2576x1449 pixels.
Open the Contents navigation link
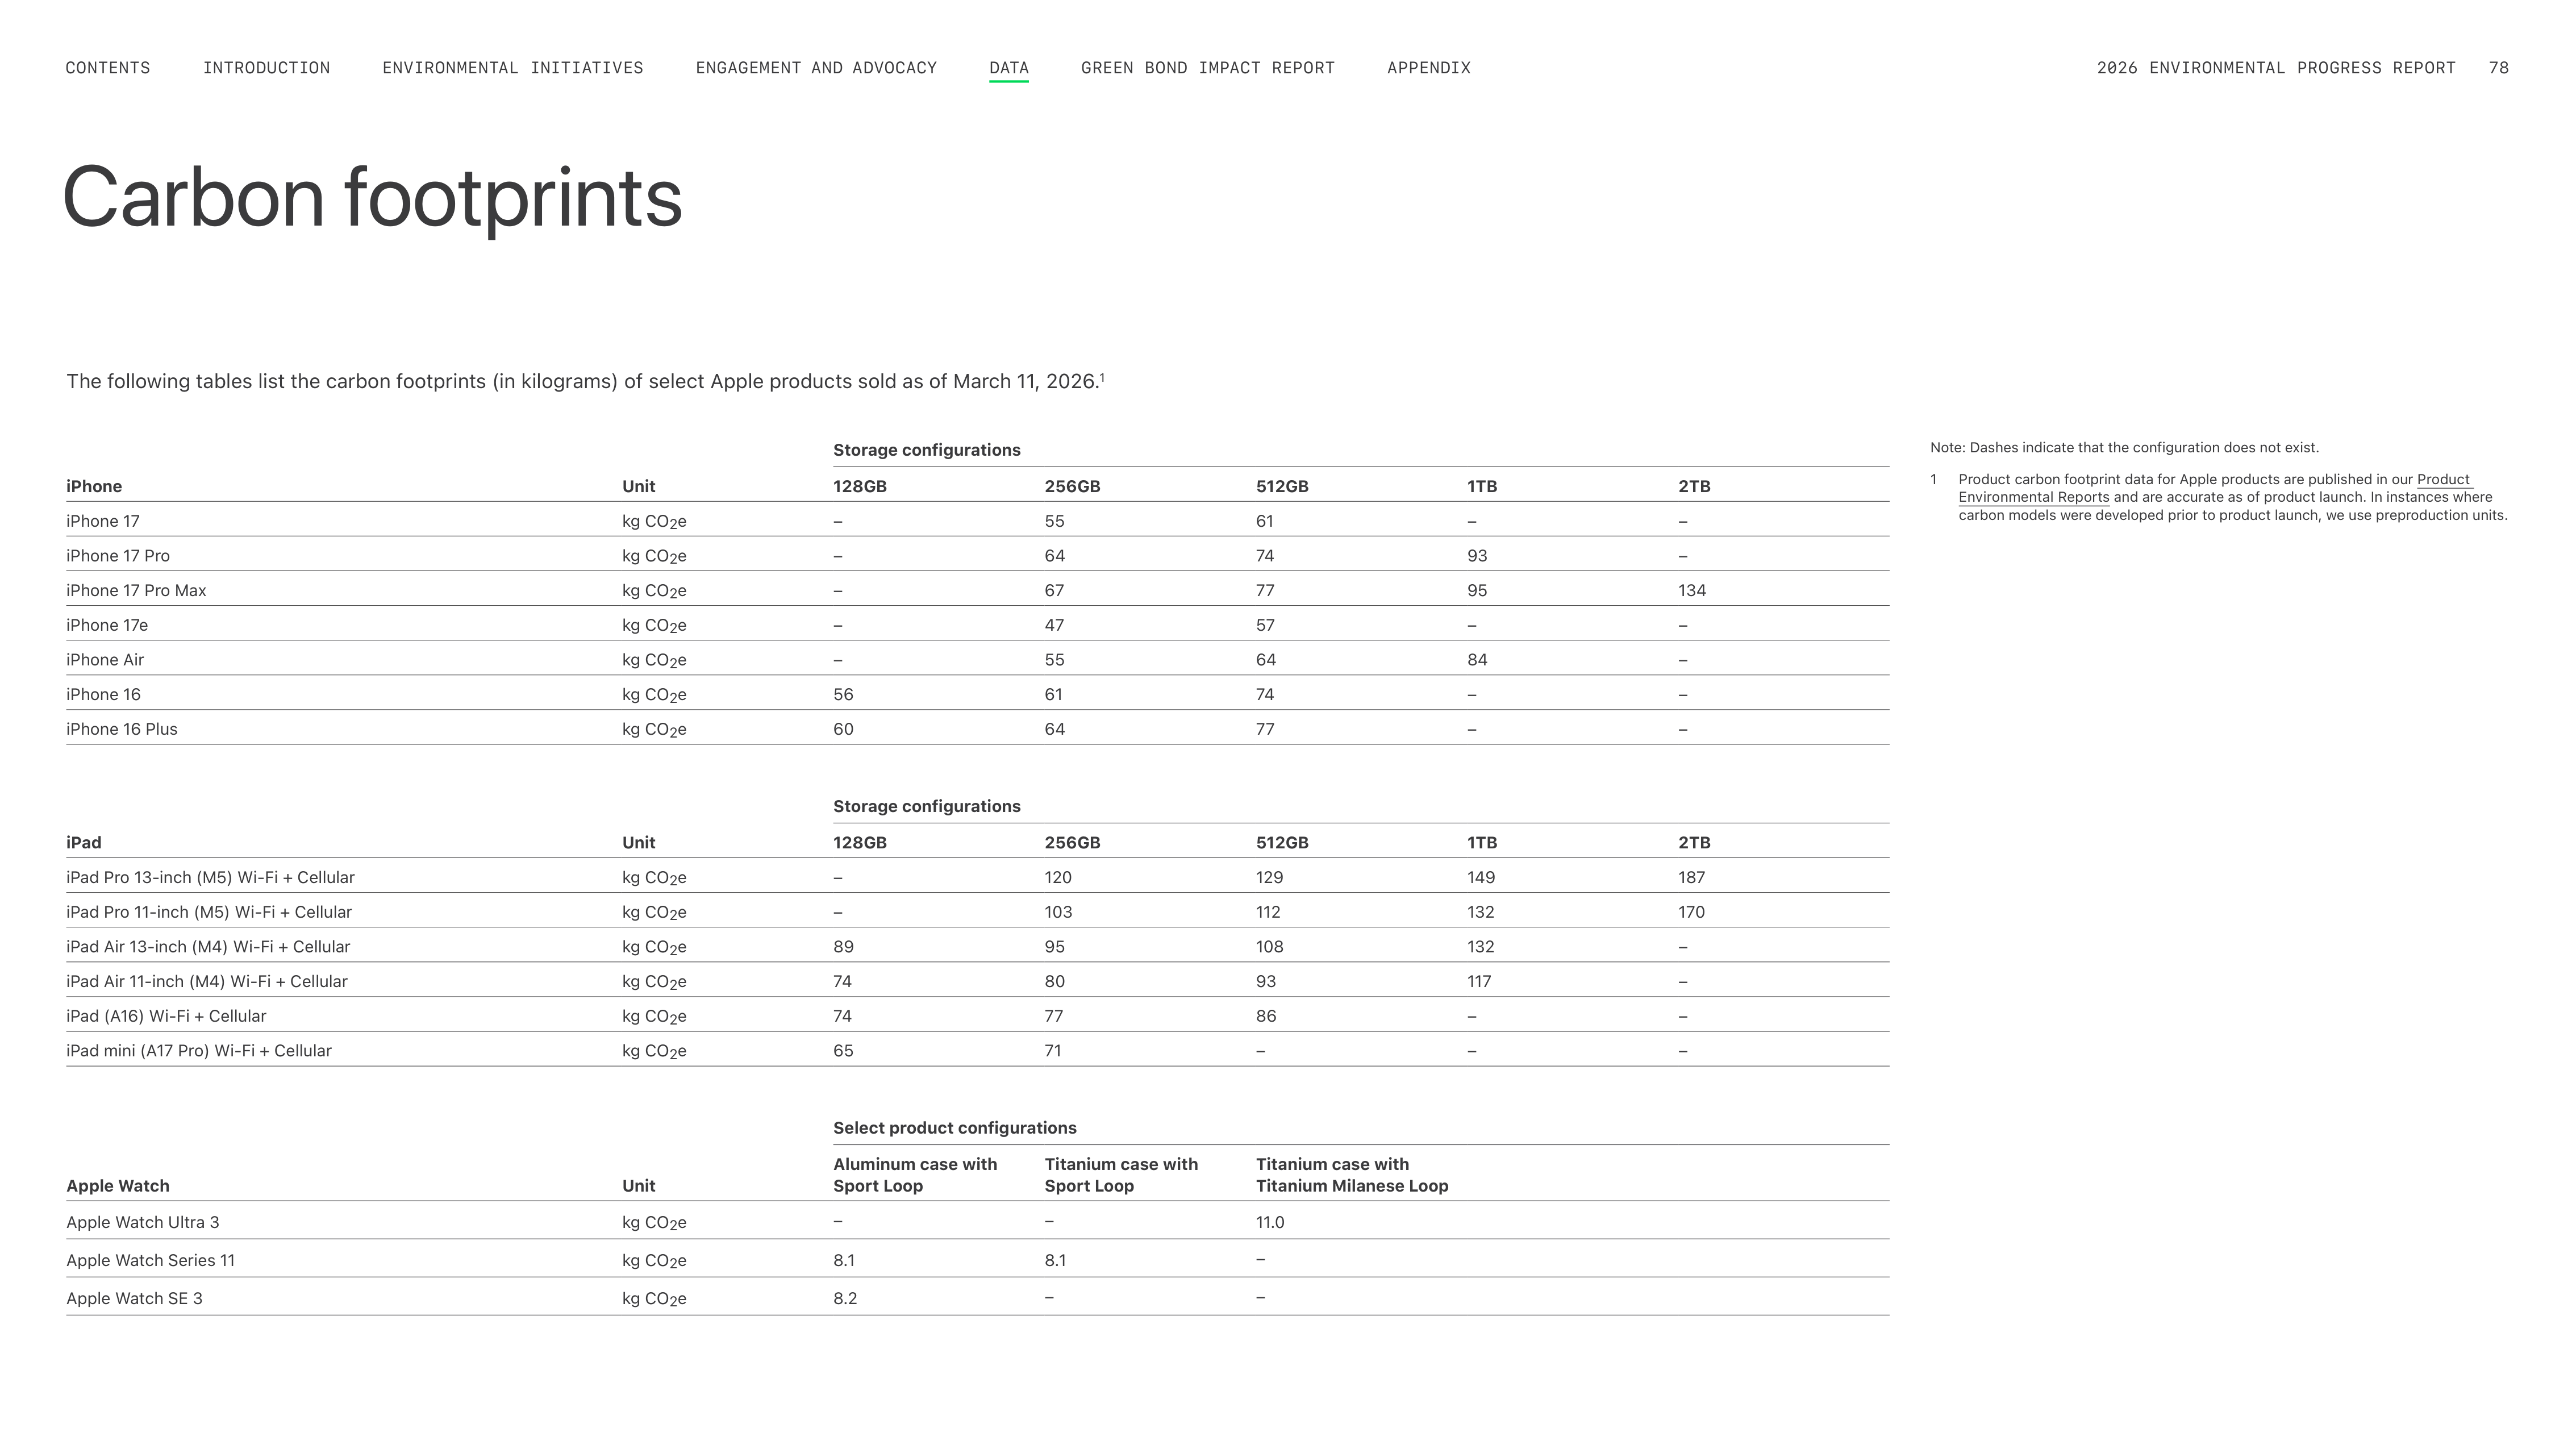click(x=108, y=68)
